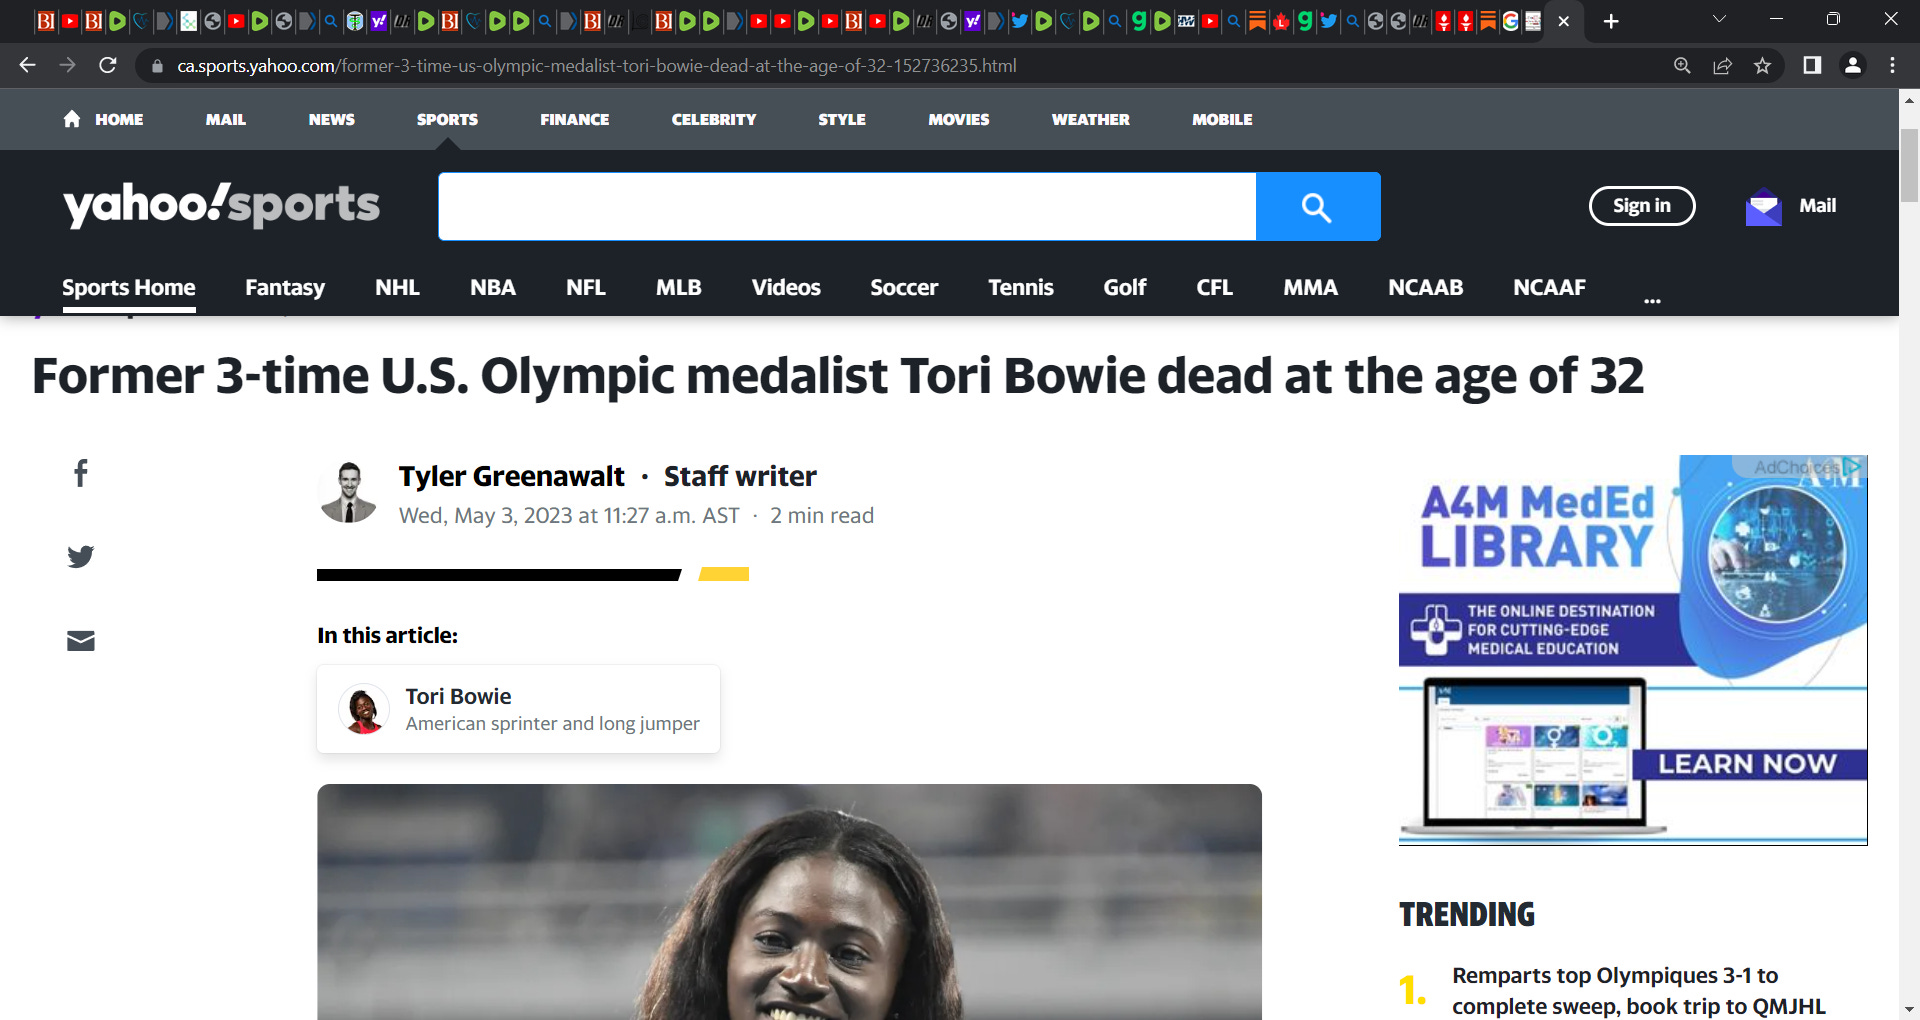Screen dimensions: 1920x1020
Task: Select the MAIL top menu item
Action: 226,119
